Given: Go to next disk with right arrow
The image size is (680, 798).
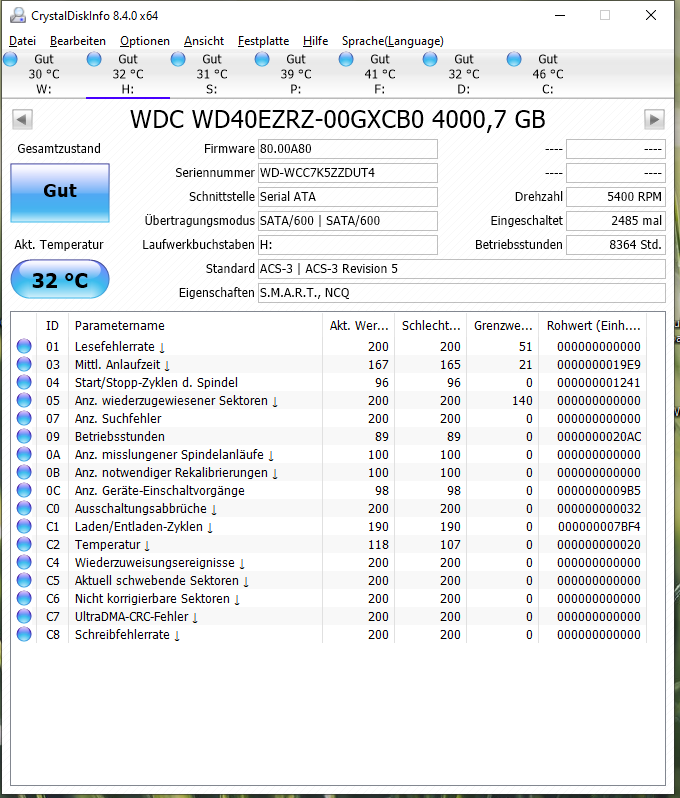Looking at the screenshot, I should tap(654, 120).
